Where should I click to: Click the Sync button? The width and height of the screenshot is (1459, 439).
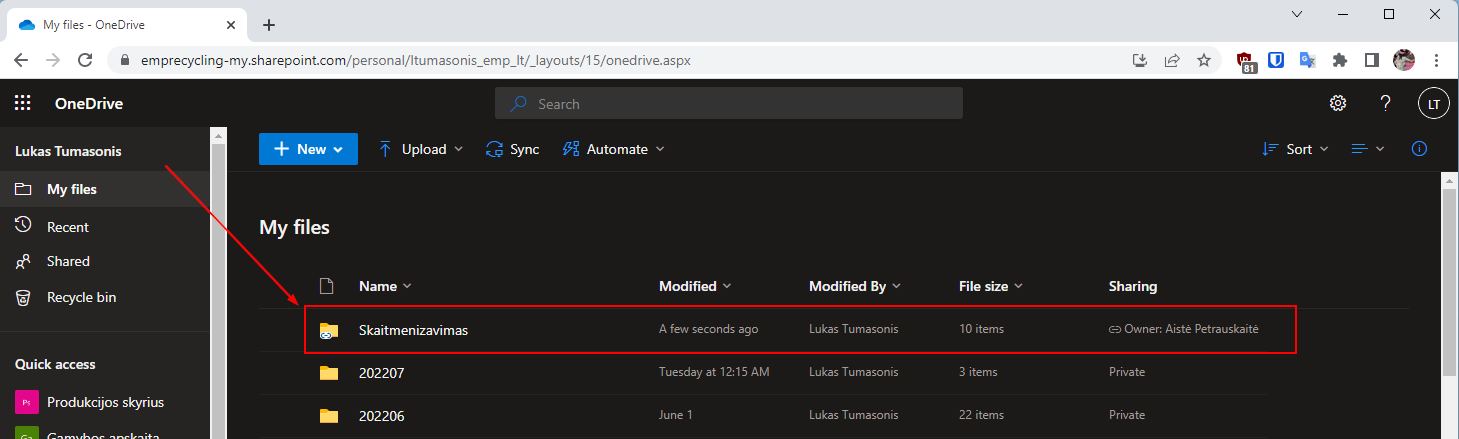coord(512,149)
